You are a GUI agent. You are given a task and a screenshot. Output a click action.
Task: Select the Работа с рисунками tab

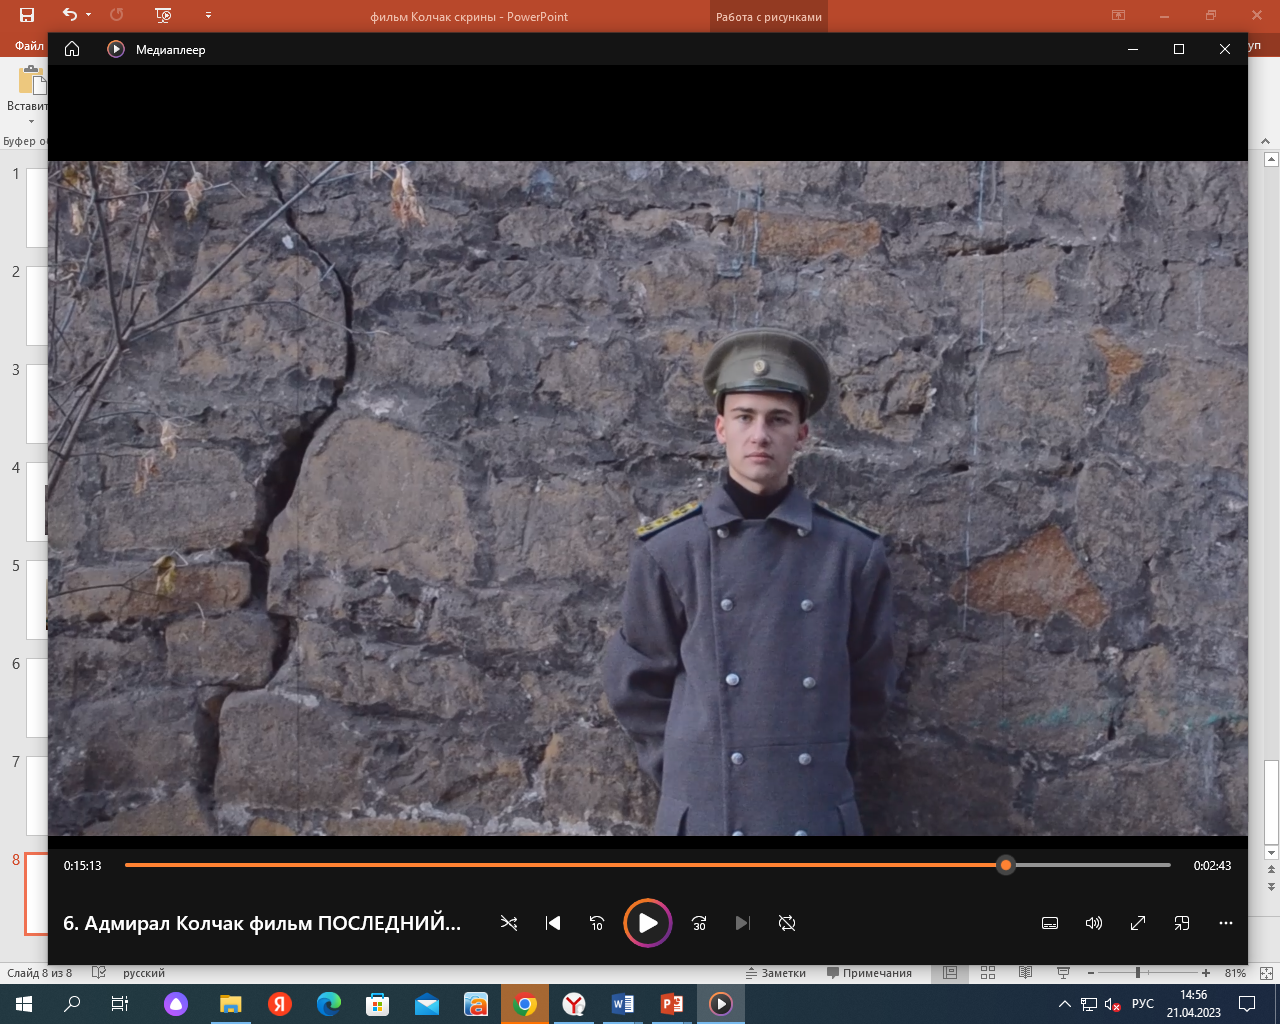[x=768, y=17]
